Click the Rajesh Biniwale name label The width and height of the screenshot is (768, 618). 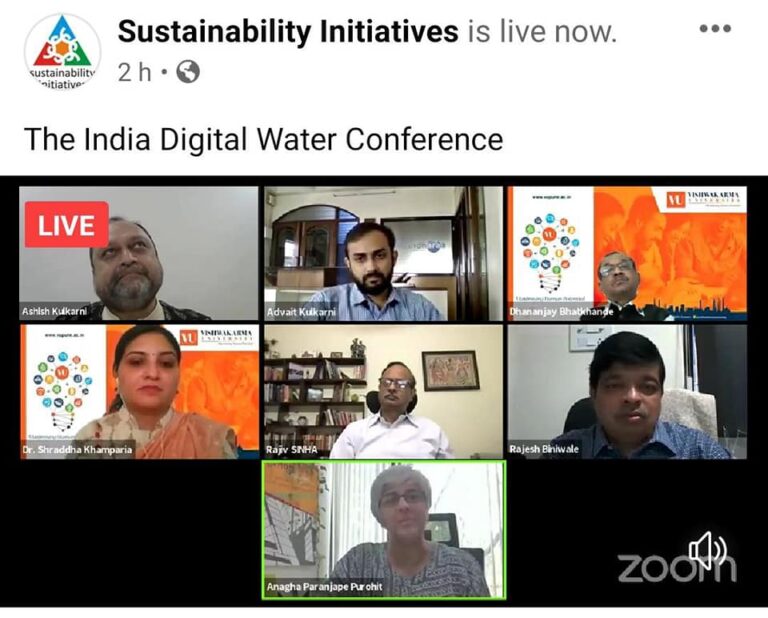tap(544, 449)
